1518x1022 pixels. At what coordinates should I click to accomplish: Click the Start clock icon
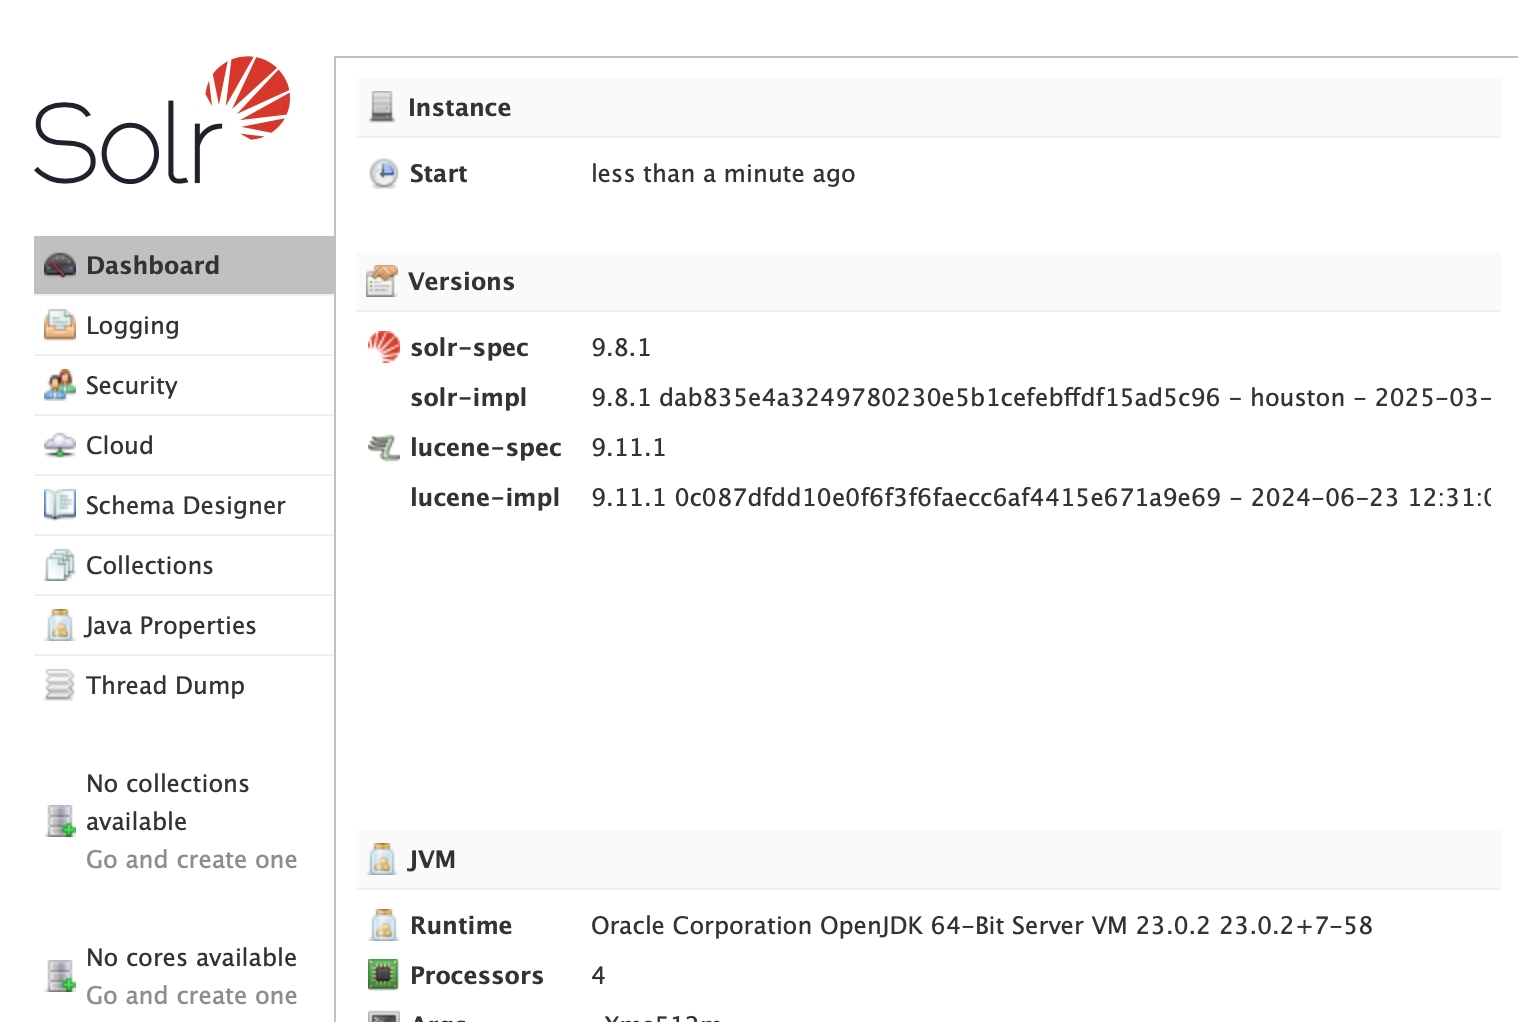(x=384, y=173)
